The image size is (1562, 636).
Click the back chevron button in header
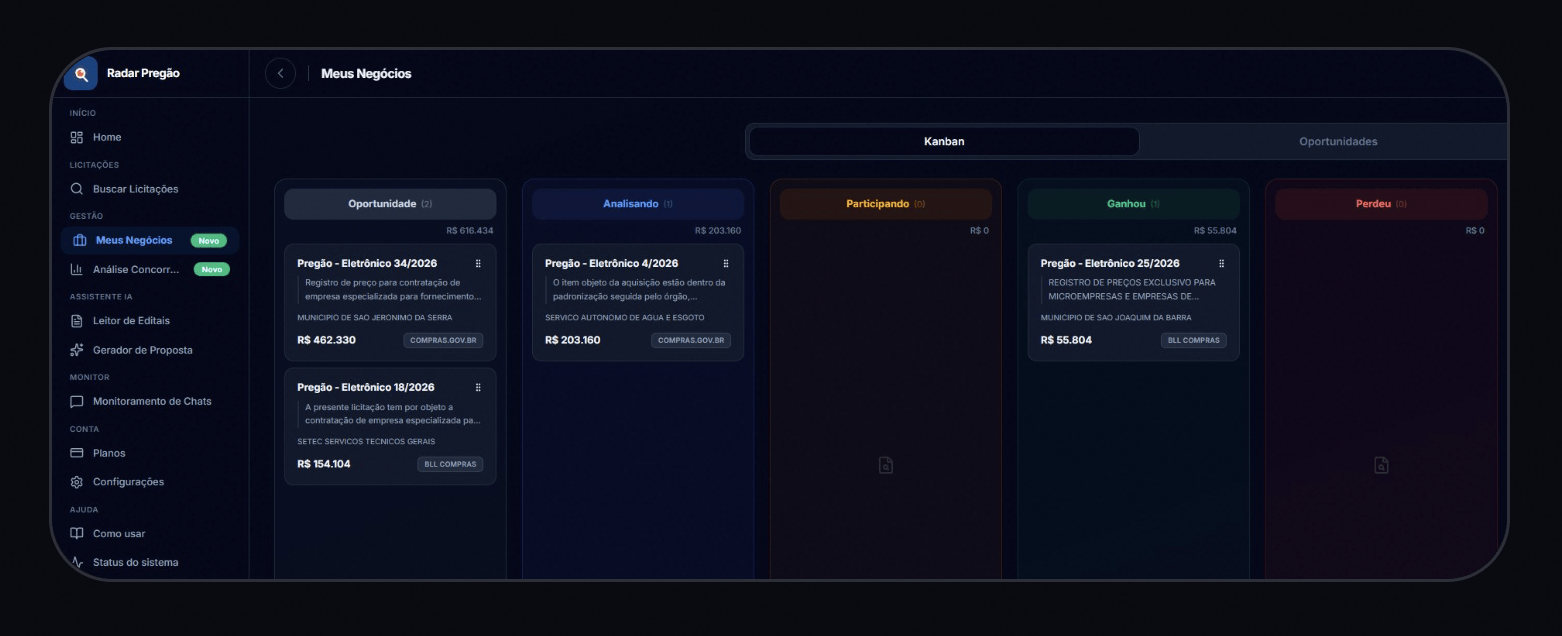280,73
